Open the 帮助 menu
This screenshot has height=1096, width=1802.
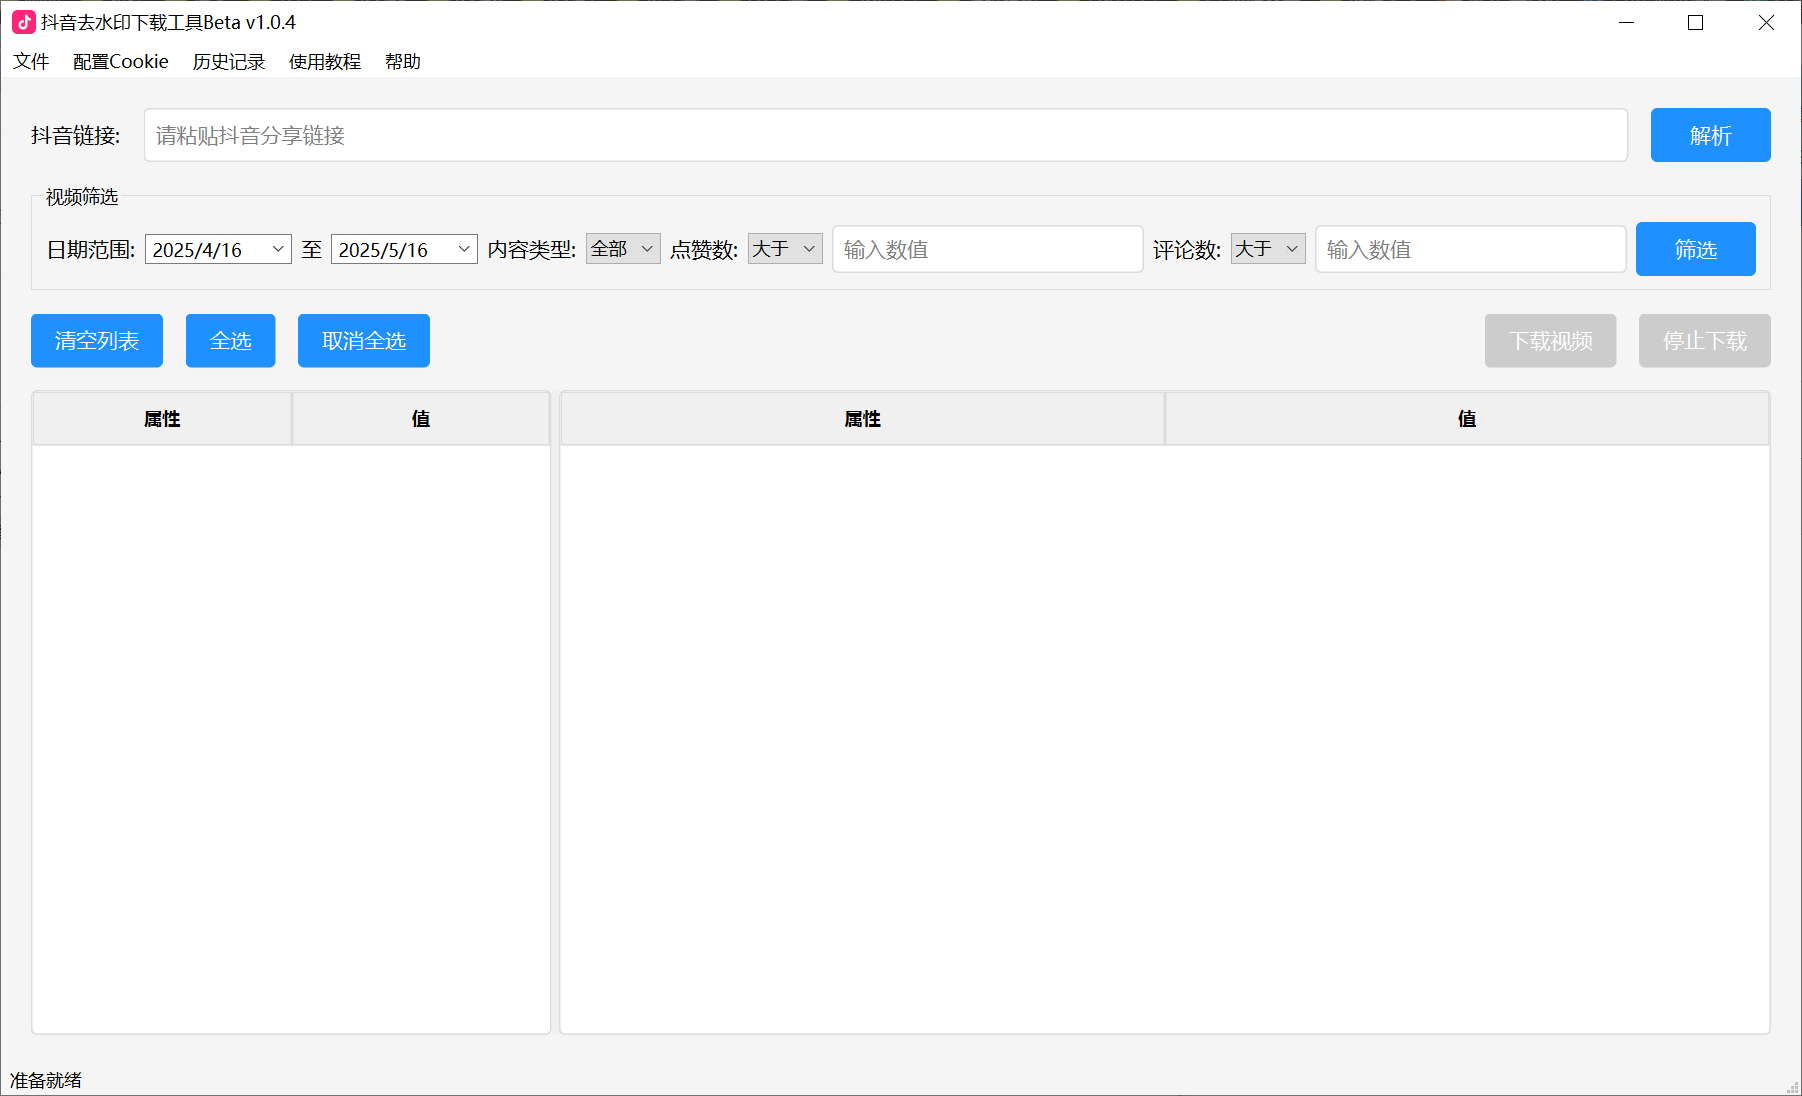pyautogui.click(x=402, y=61)
